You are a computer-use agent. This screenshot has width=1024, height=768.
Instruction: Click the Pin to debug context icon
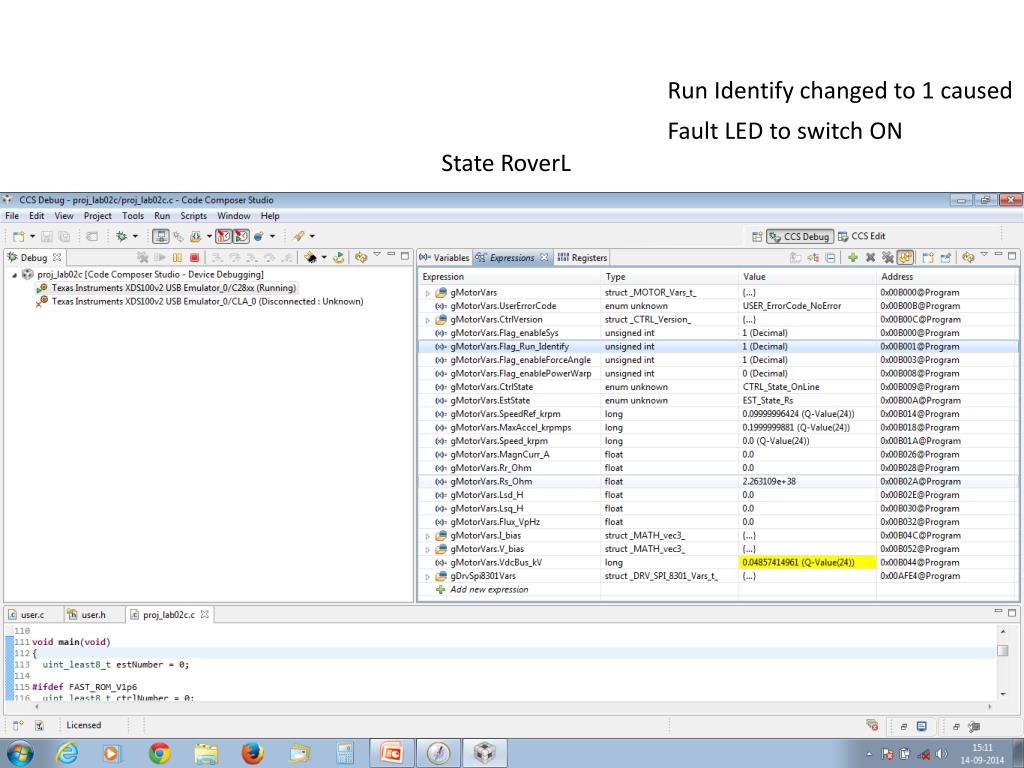click(x=946, y=257)
